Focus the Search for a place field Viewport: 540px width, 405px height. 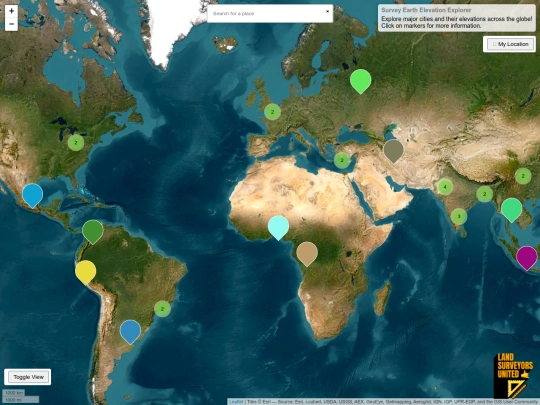(270, 13)
